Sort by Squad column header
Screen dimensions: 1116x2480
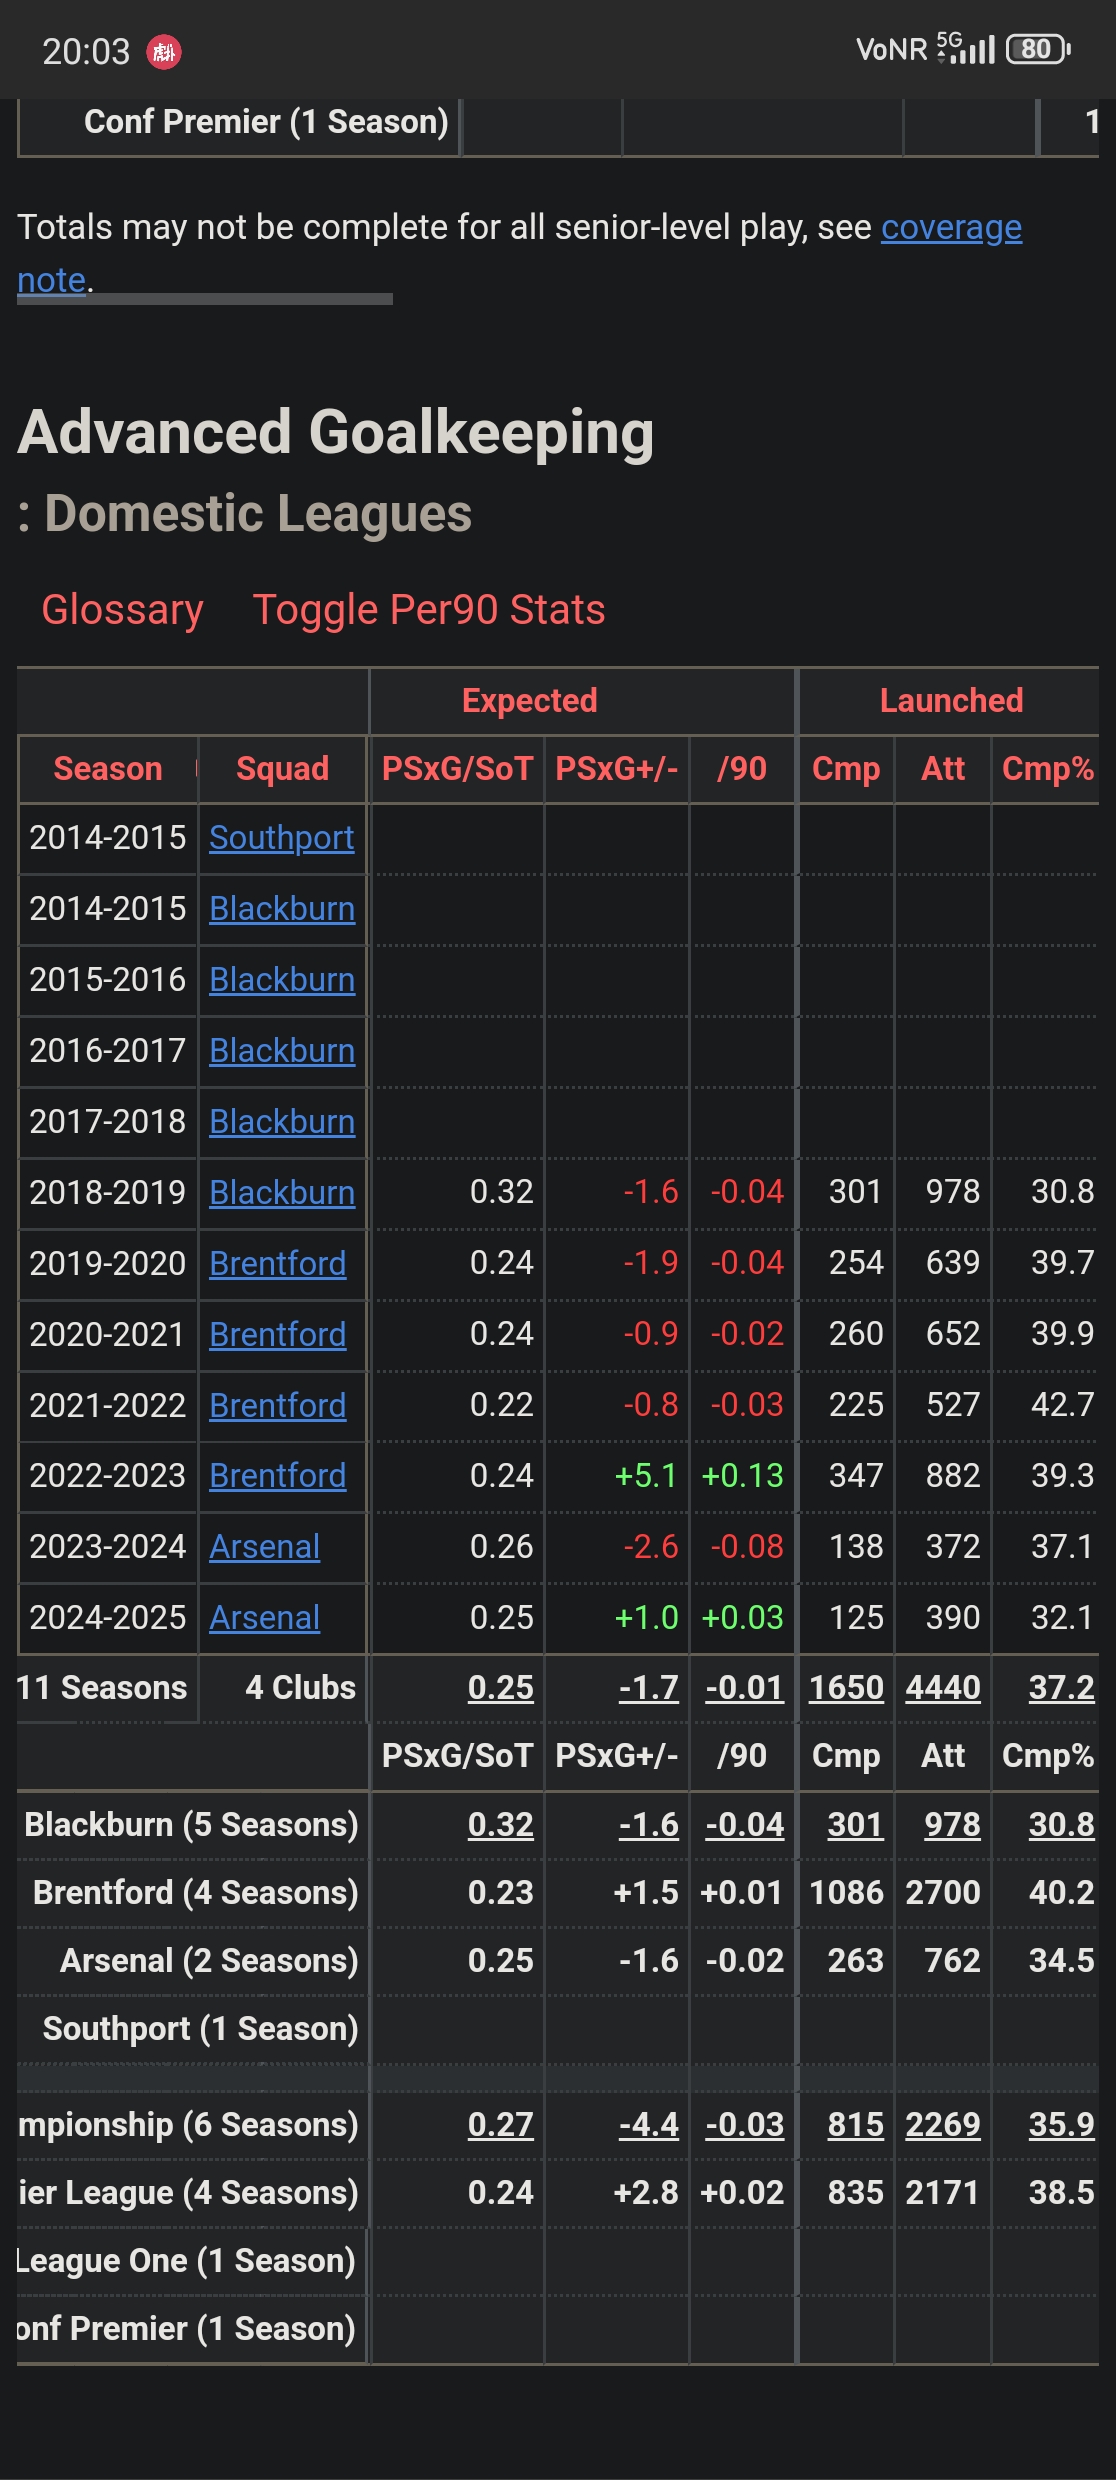pos(282,769)
